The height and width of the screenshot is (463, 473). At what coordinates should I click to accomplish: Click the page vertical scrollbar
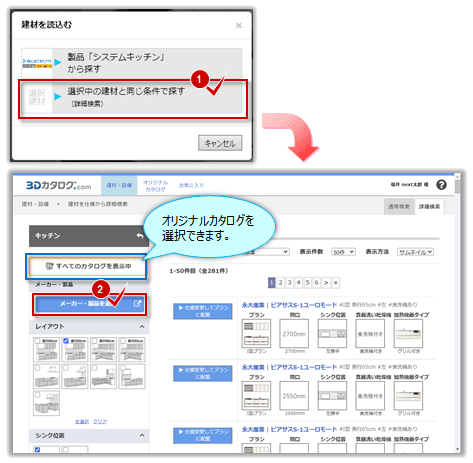(457, 313)
